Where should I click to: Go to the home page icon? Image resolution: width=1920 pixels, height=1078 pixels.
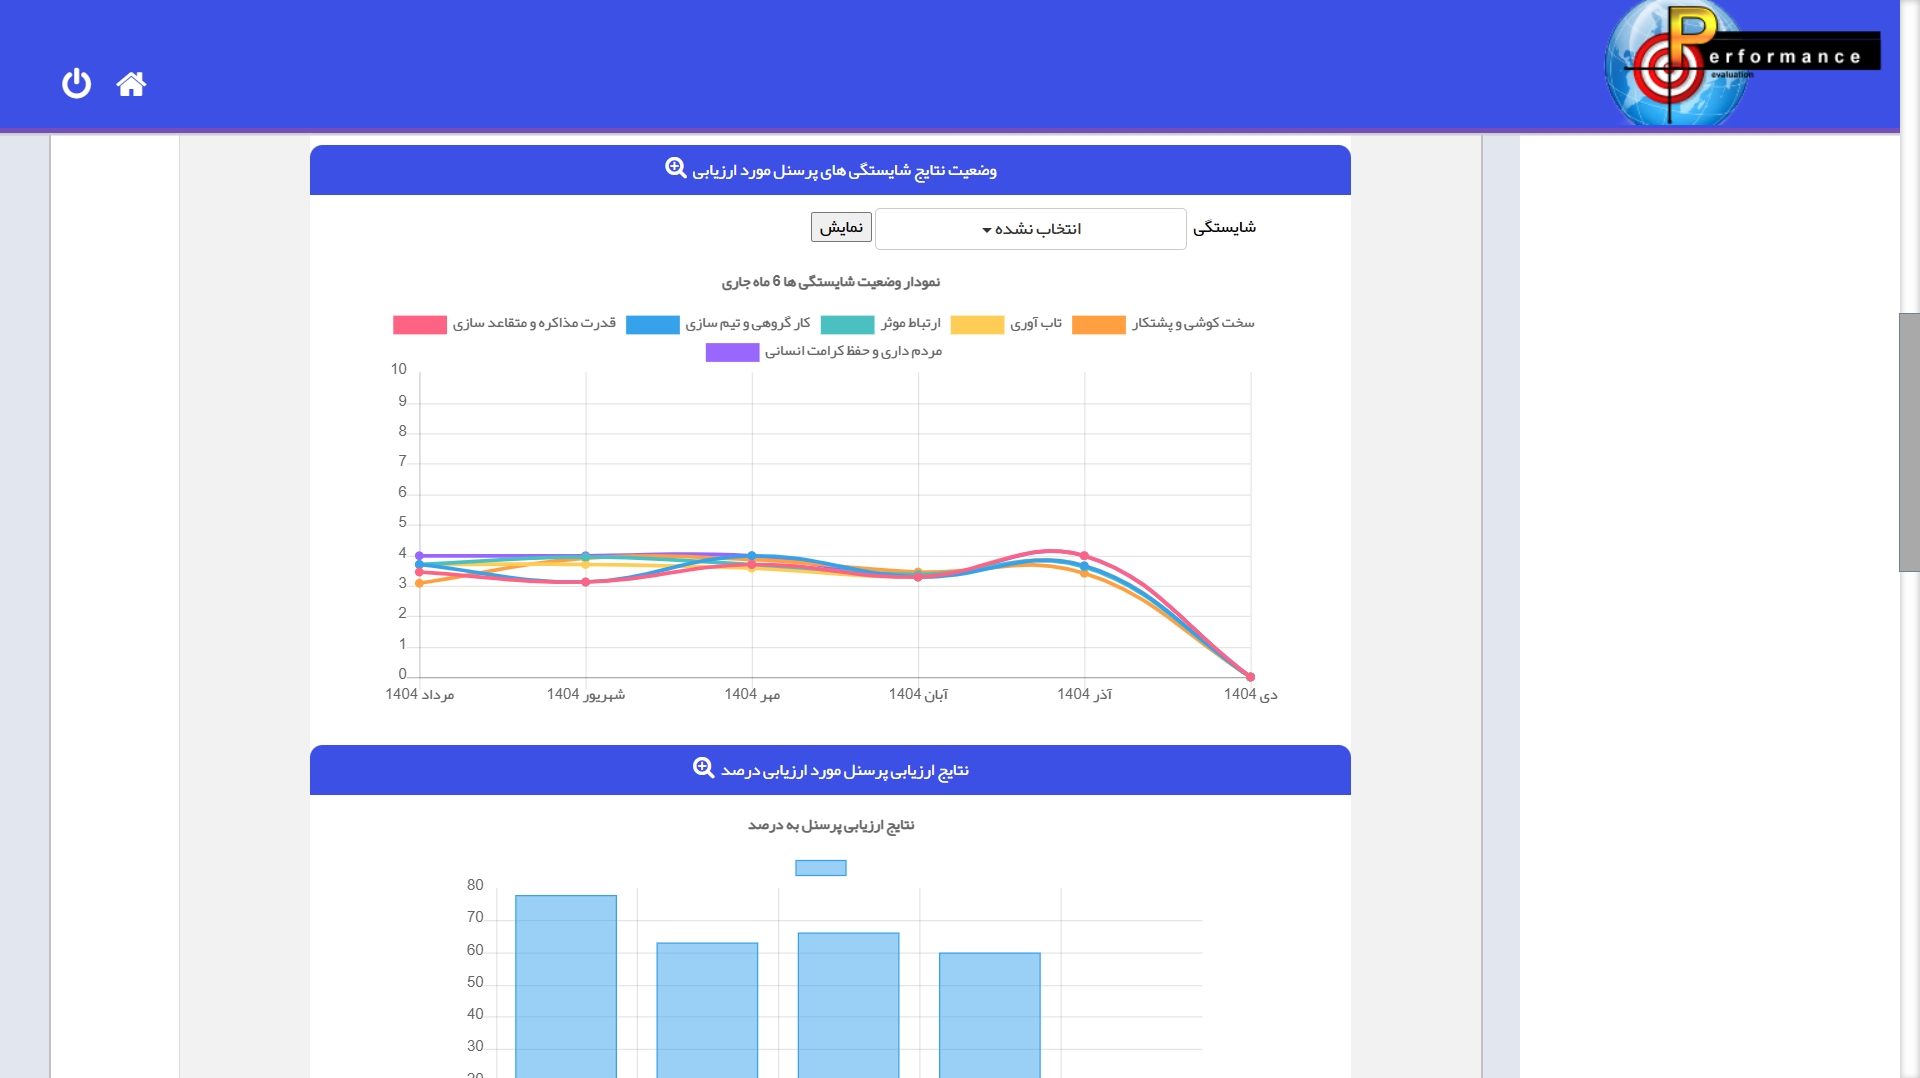click(131, 84)
